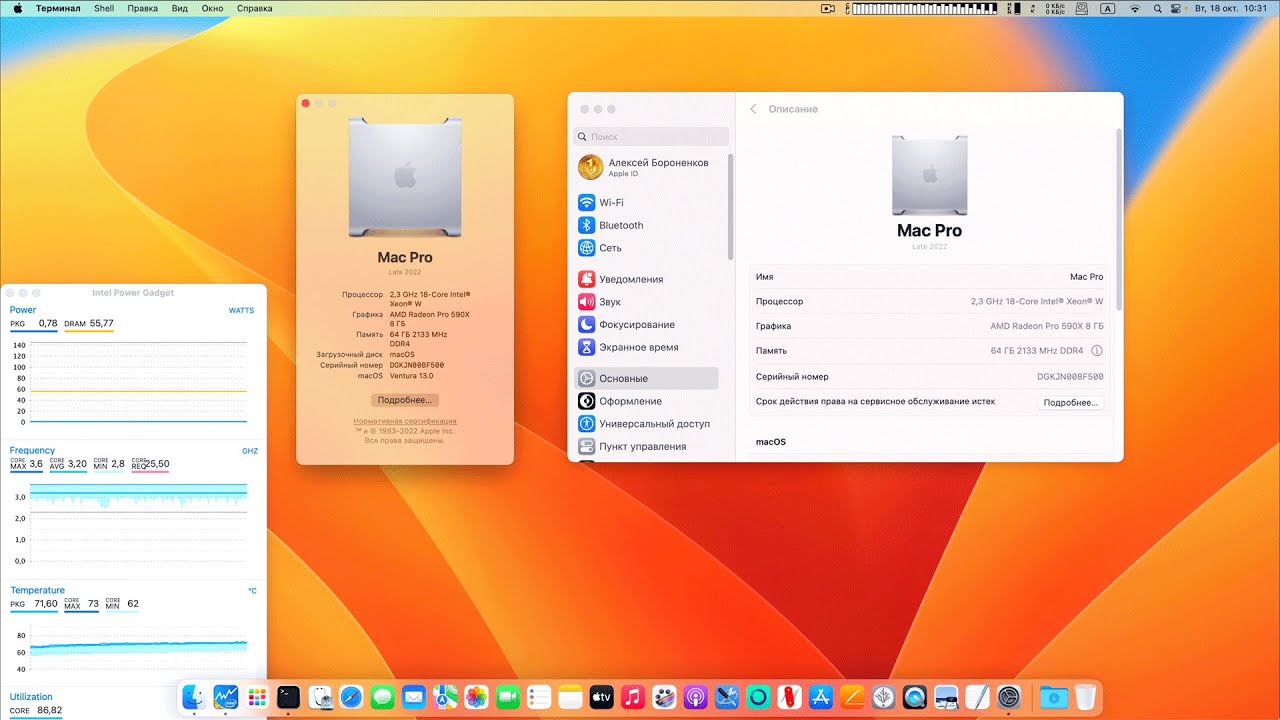1280x720 pixels.
Task: Click the serial number DGKJN008F500 in Settings
Action: [1070, 377]
